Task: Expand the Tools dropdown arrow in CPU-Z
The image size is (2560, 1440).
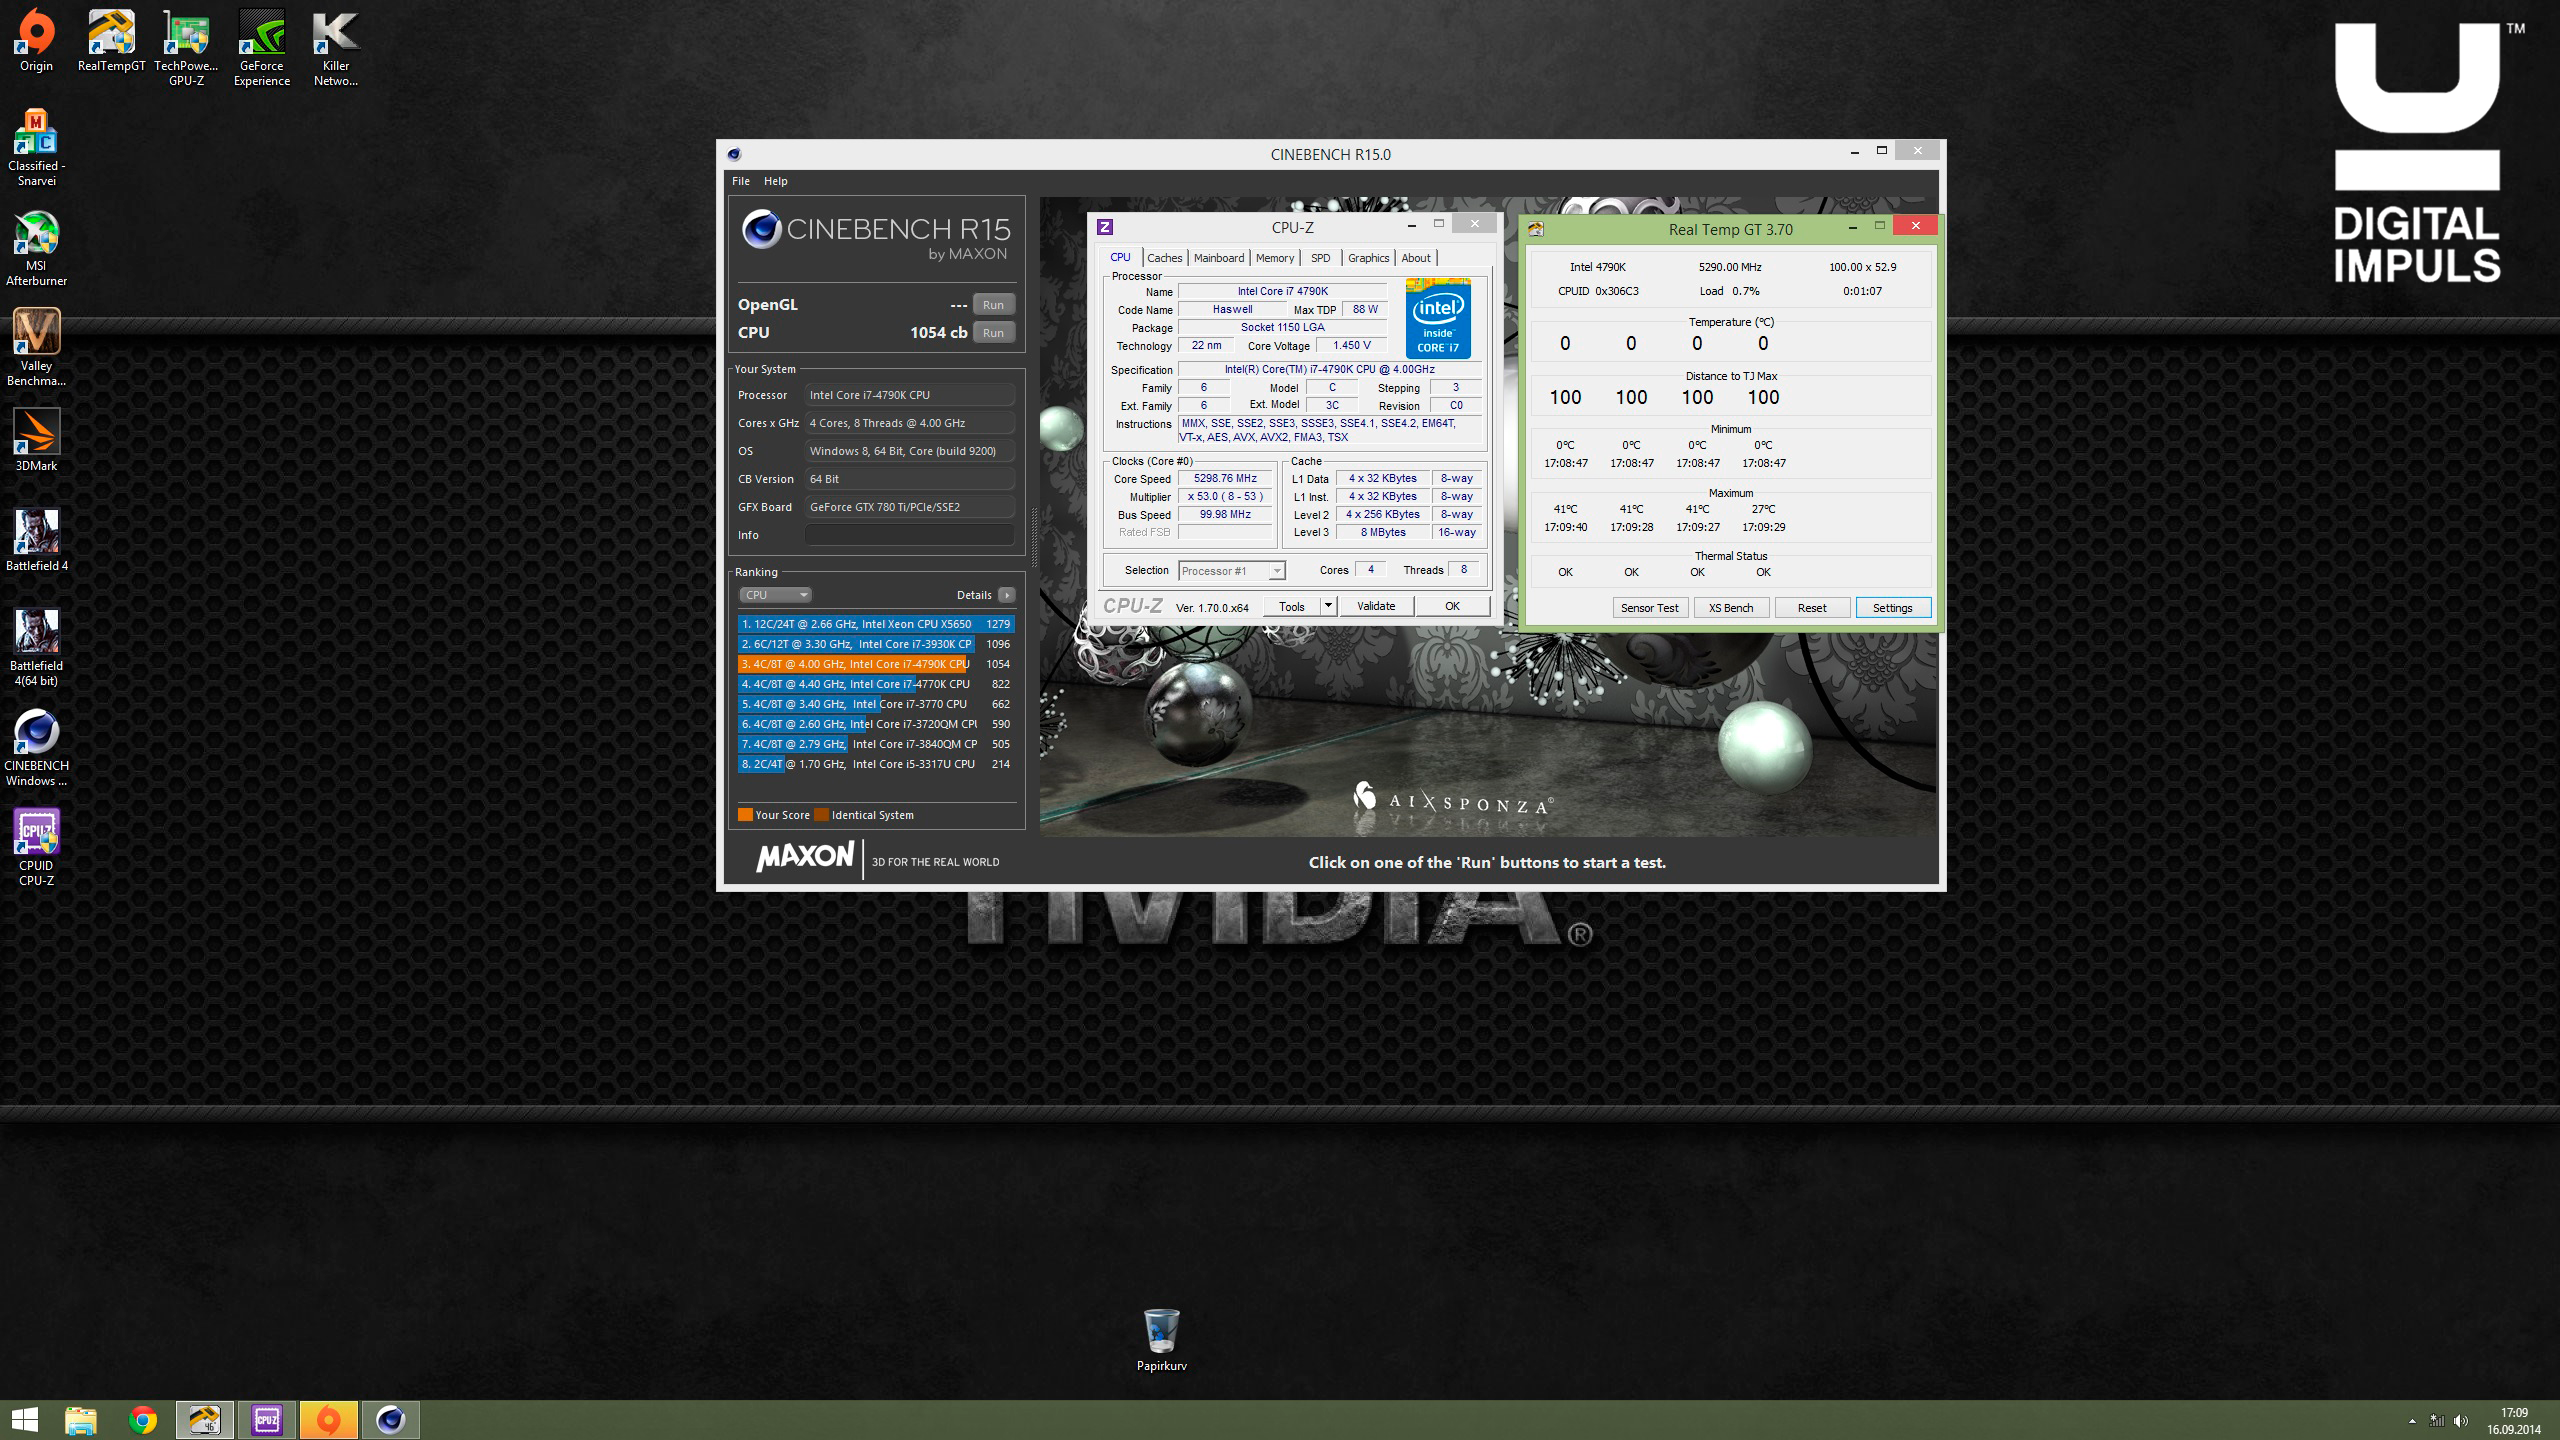Action: (1328, 606)
